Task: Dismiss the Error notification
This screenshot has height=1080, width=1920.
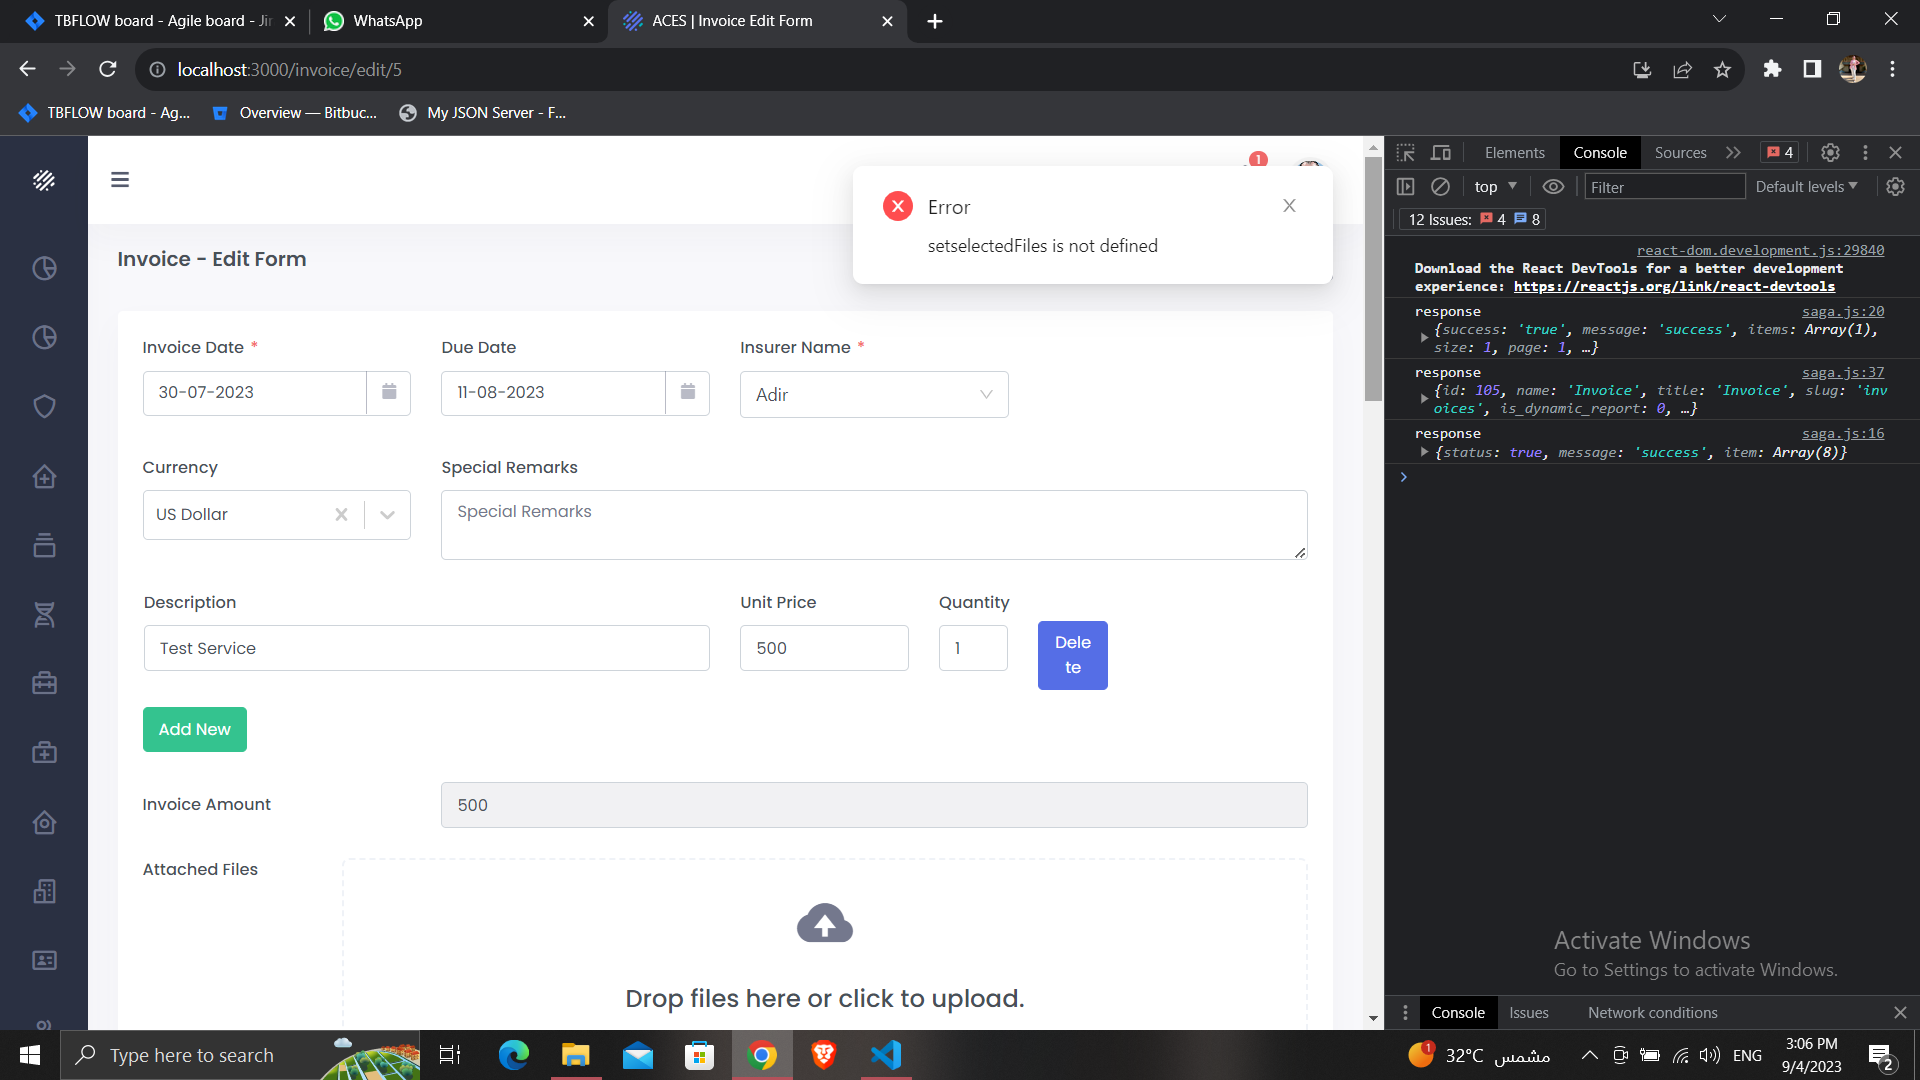Action: (x=1289, y=206)
